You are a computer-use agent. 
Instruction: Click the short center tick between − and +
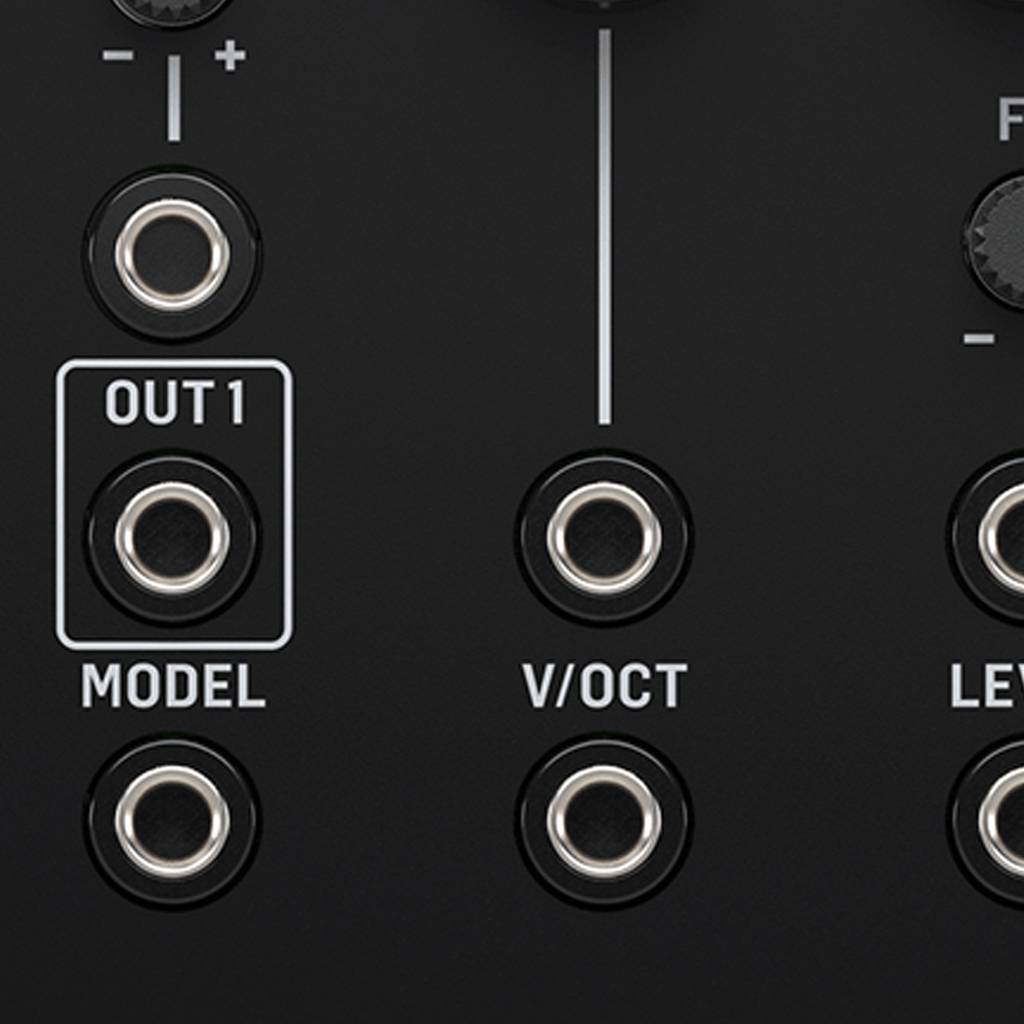pos(174,99)
